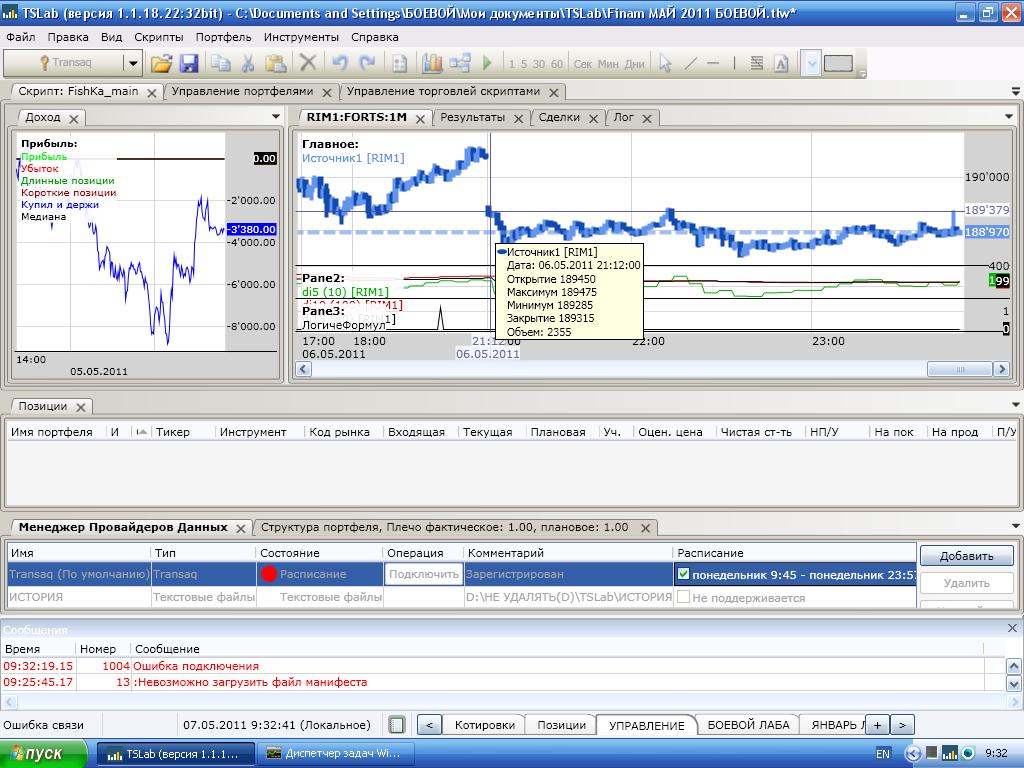Click the cut scissors icon
Image resolution: width=1024 pixels, height=768 pixels.
[247, 63]
